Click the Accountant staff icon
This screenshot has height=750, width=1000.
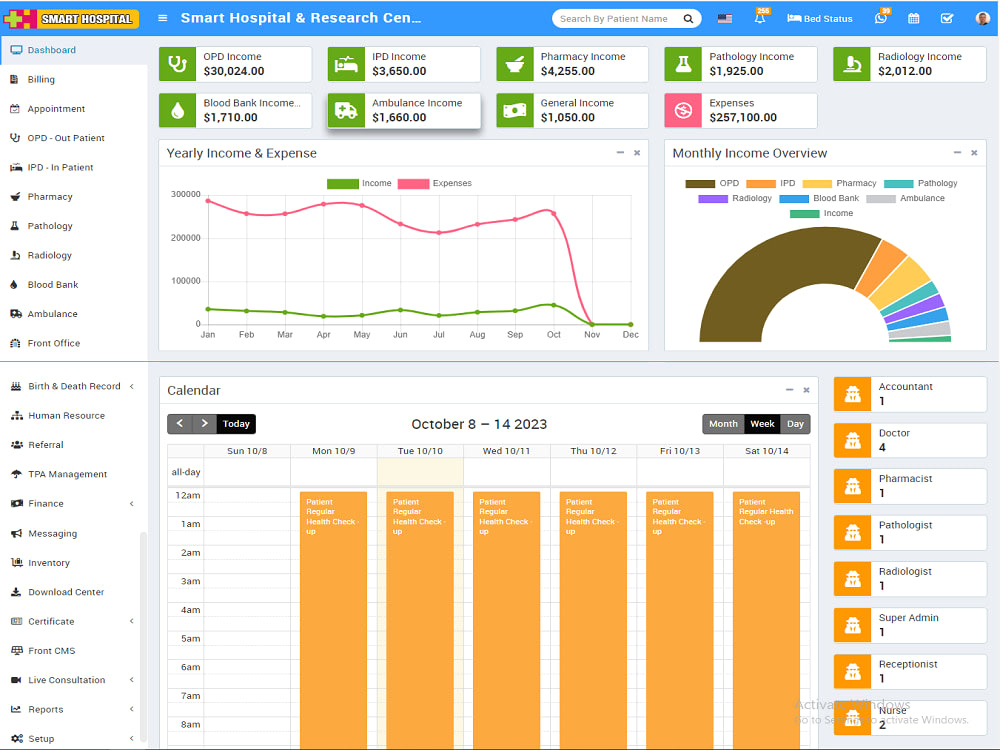[x=853, y=393]
